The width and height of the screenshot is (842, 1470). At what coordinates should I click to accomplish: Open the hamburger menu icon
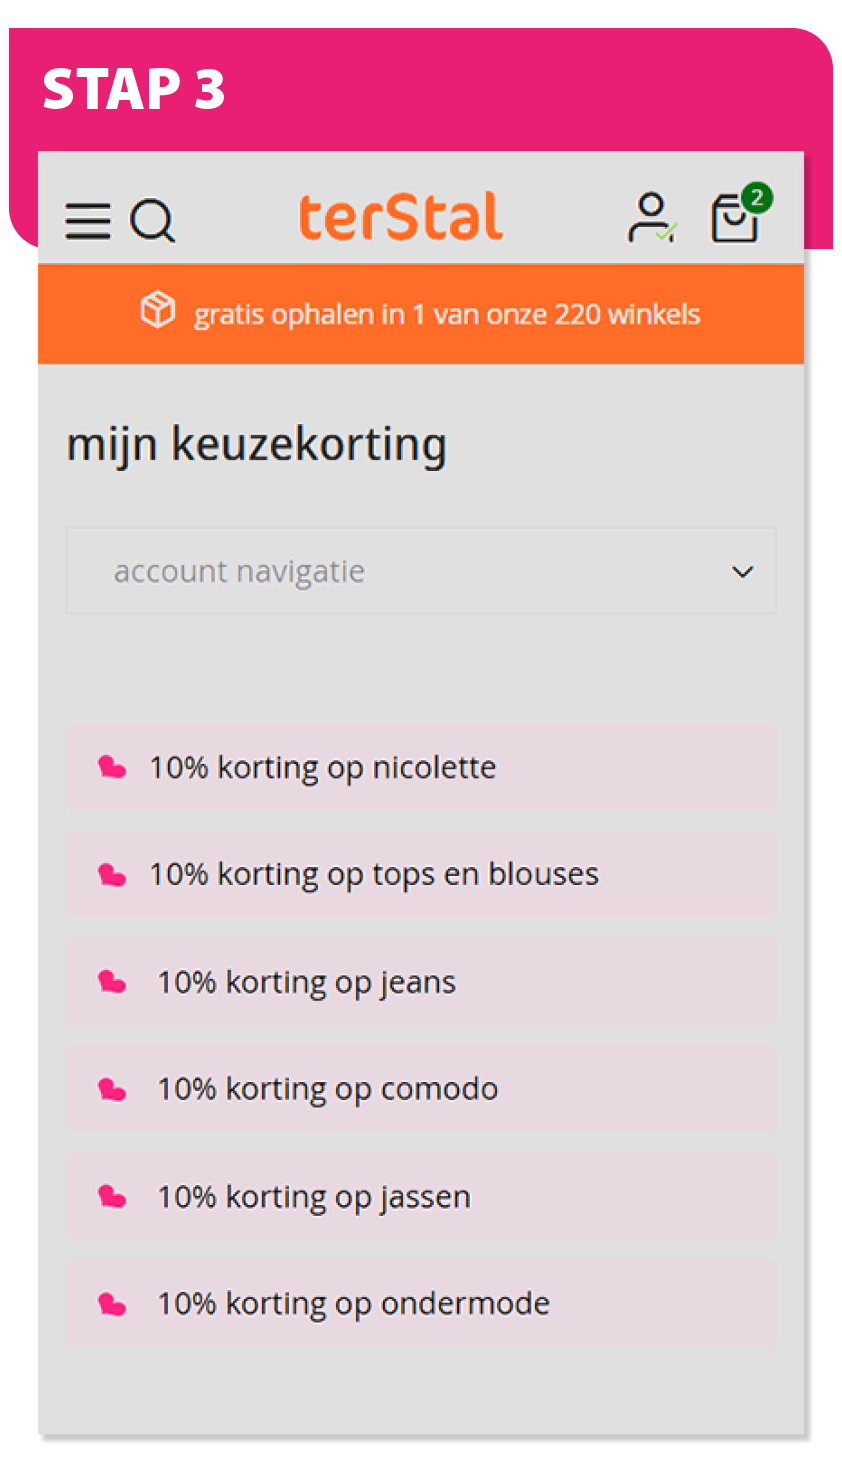click(88, 221)
